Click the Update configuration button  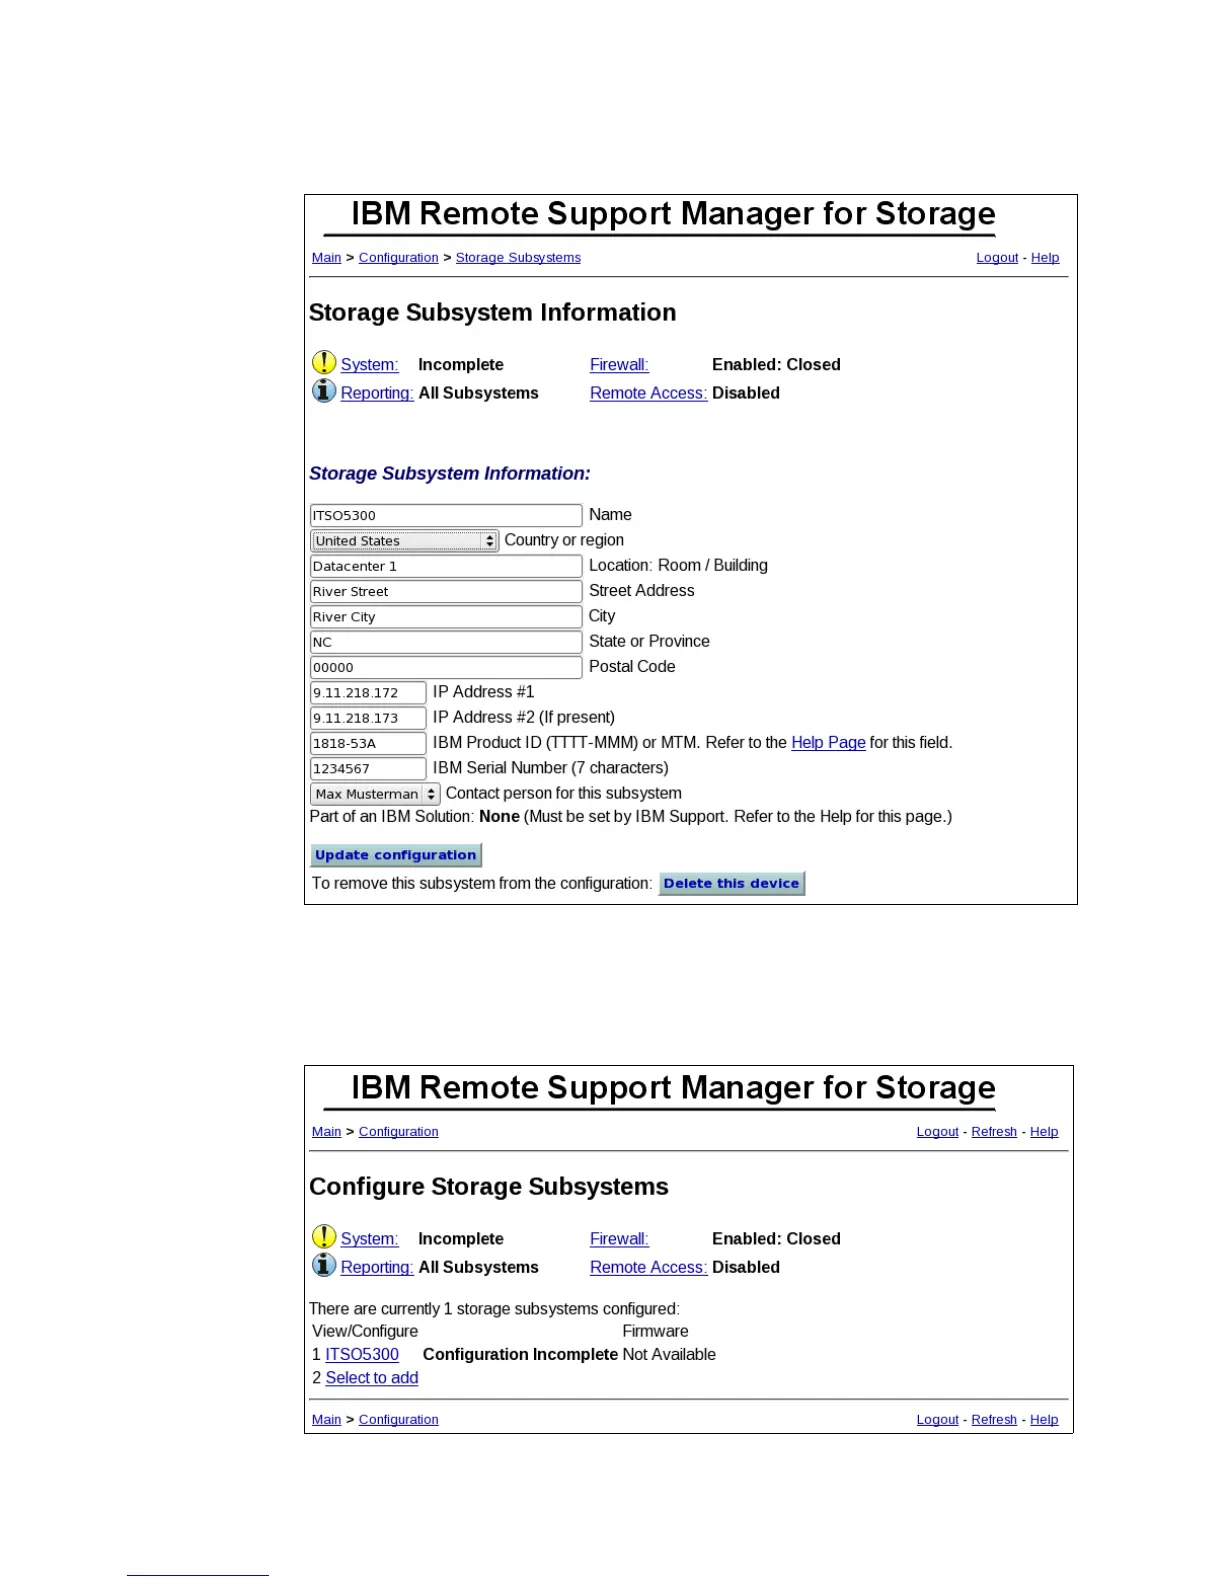pyautogui.click(x=396, y=855)
